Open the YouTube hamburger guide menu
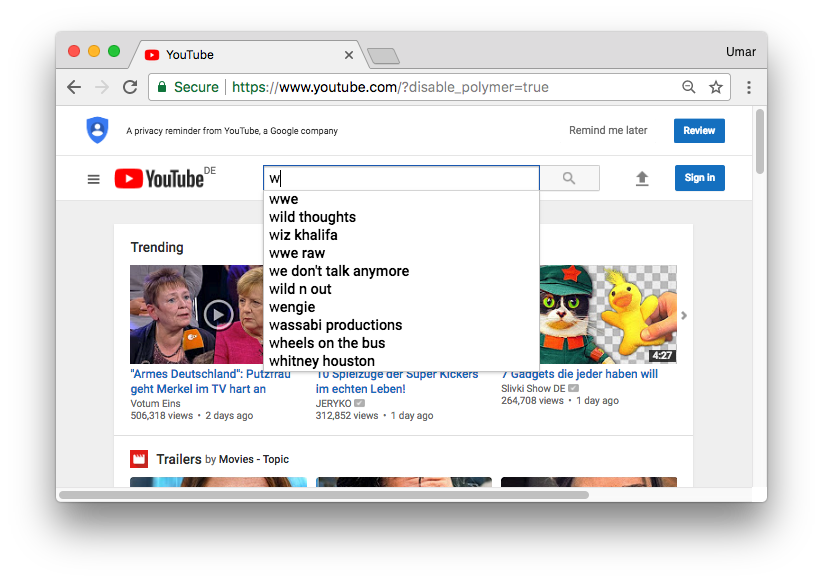This screenshot has height=582, width=823. pos(93,179)
